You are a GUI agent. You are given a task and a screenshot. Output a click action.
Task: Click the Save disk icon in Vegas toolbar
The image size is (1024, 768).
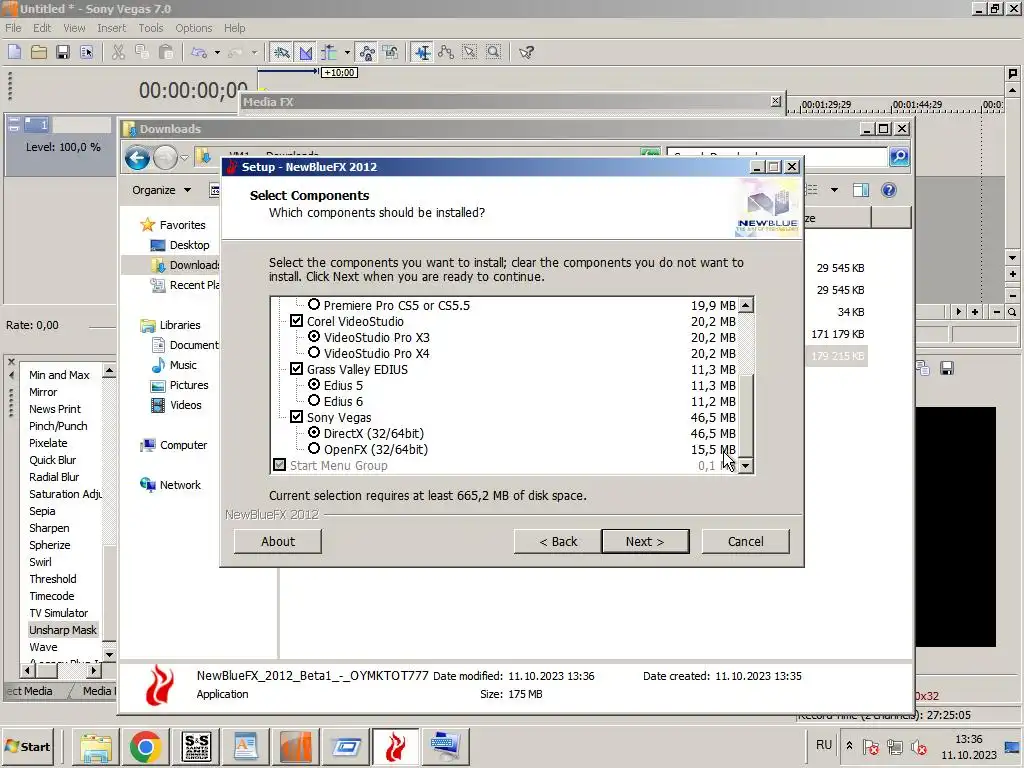coord(63,52)
